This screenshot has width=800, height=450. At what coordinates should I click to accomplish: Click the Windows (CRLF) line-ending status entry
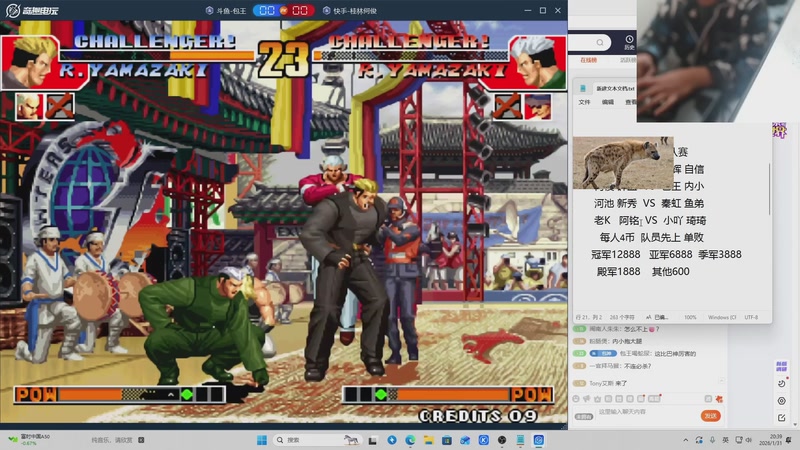722,317
